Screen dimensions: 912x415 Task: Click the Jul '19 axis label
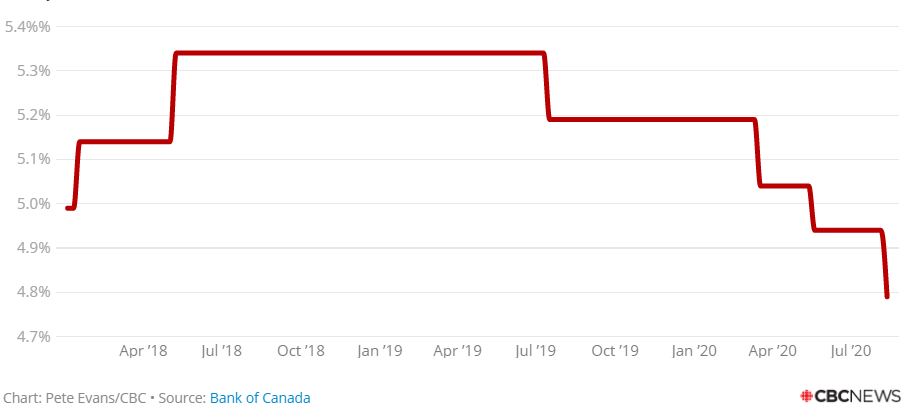coord(536,351)
